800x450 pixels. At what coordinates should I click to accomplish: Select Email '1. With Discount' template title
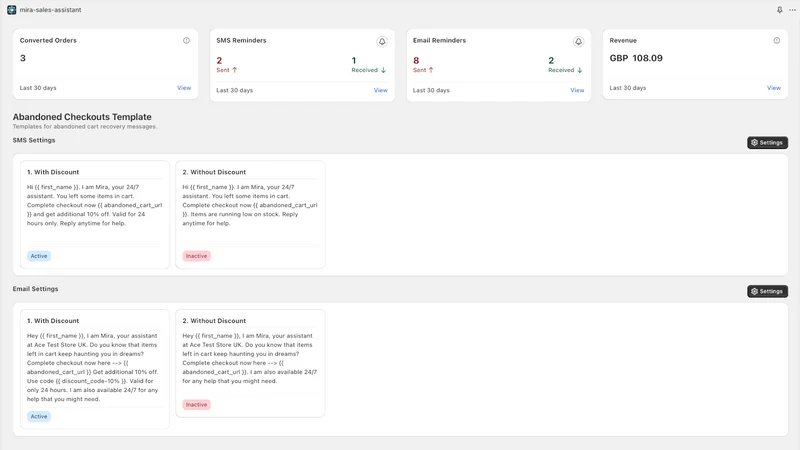click(x=53, y=321)
